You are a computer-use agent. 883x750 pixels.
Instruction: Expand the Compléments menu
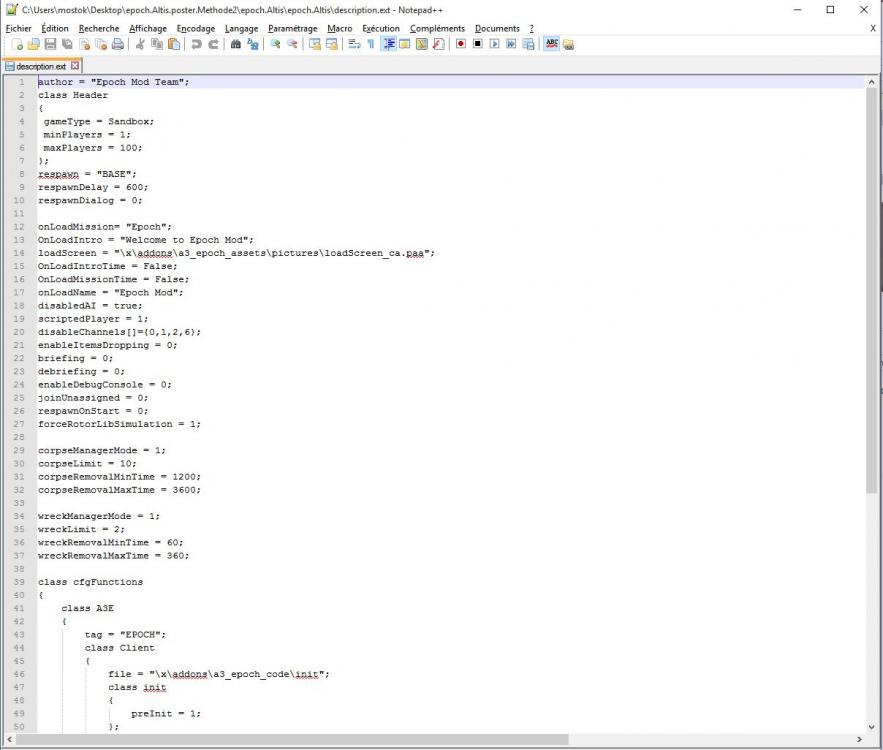pos(437,29)
